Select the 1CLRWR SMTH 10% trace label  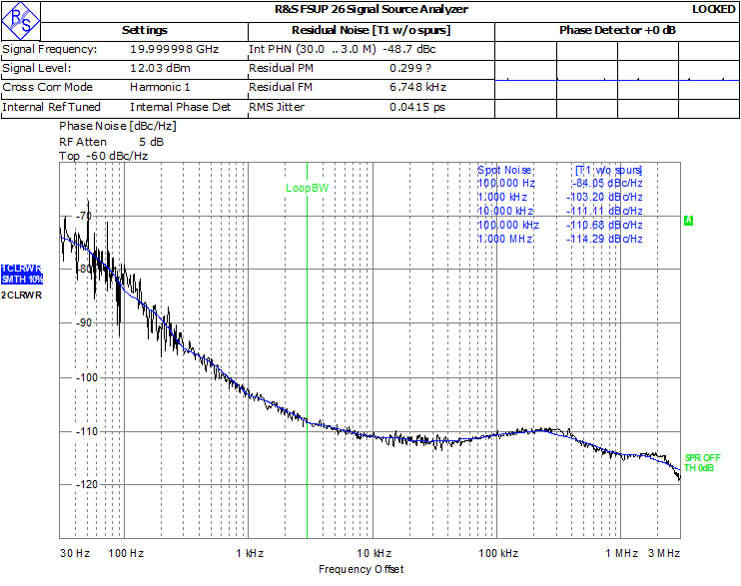21,273
